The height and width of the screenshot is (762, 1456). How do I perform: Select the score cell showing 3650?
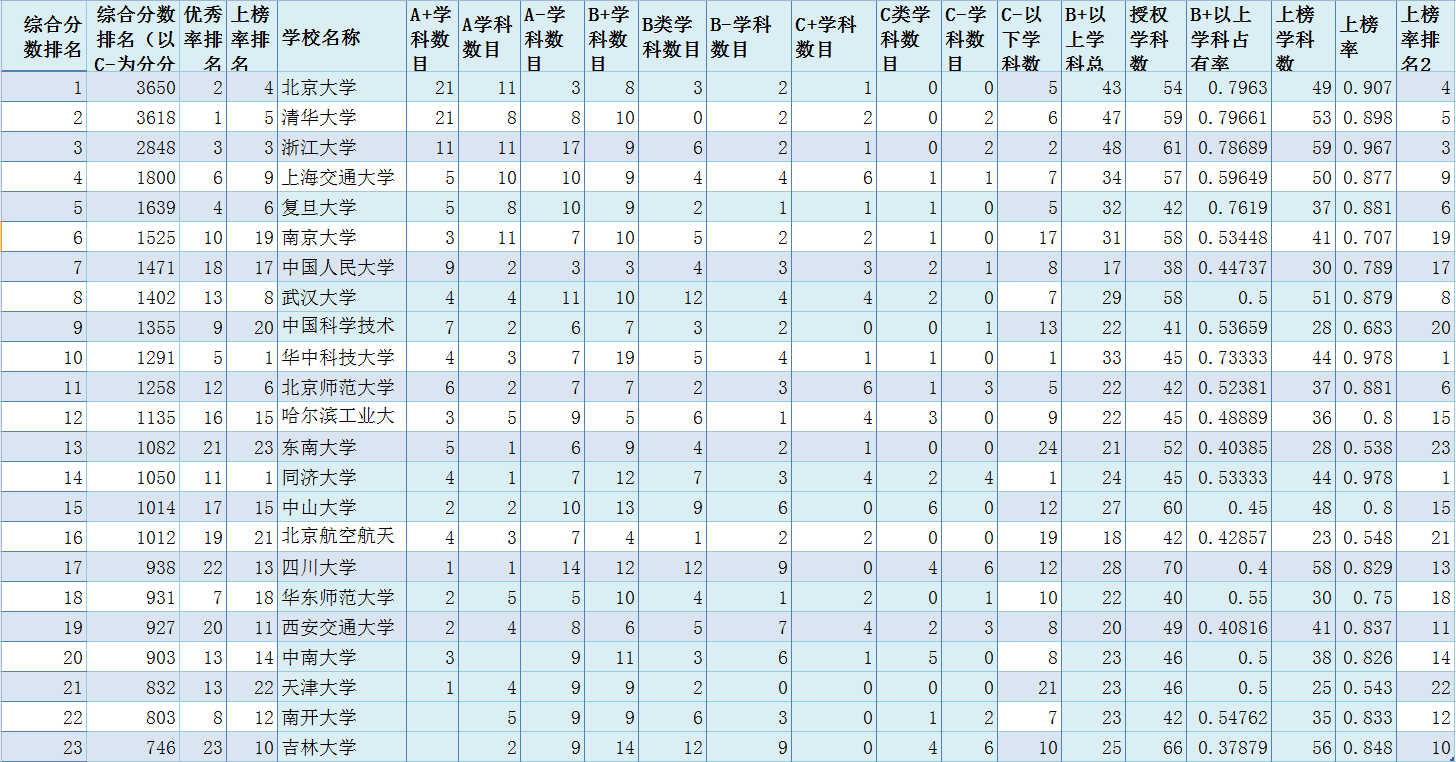coord(133,87)
